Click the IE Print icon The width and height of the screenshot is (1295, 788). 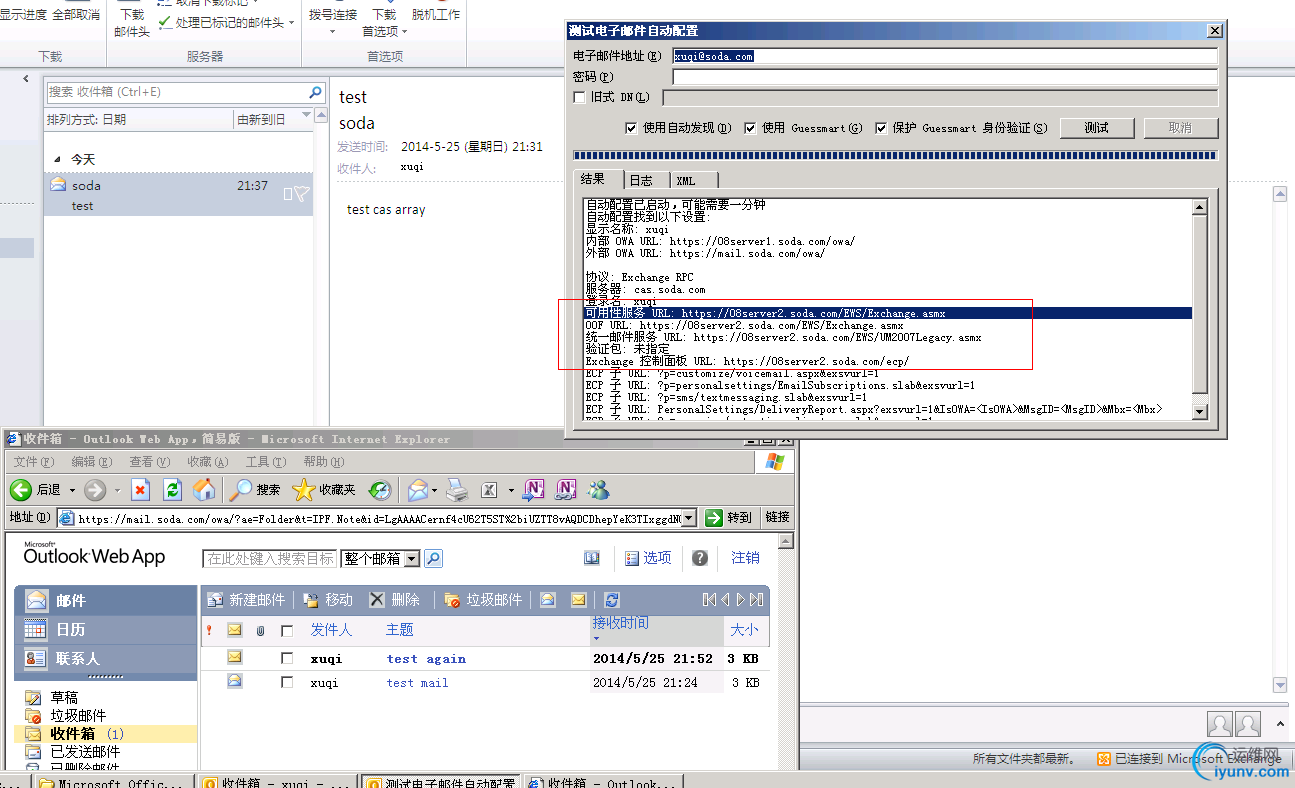pyautogui.click(x=457, y=490)
